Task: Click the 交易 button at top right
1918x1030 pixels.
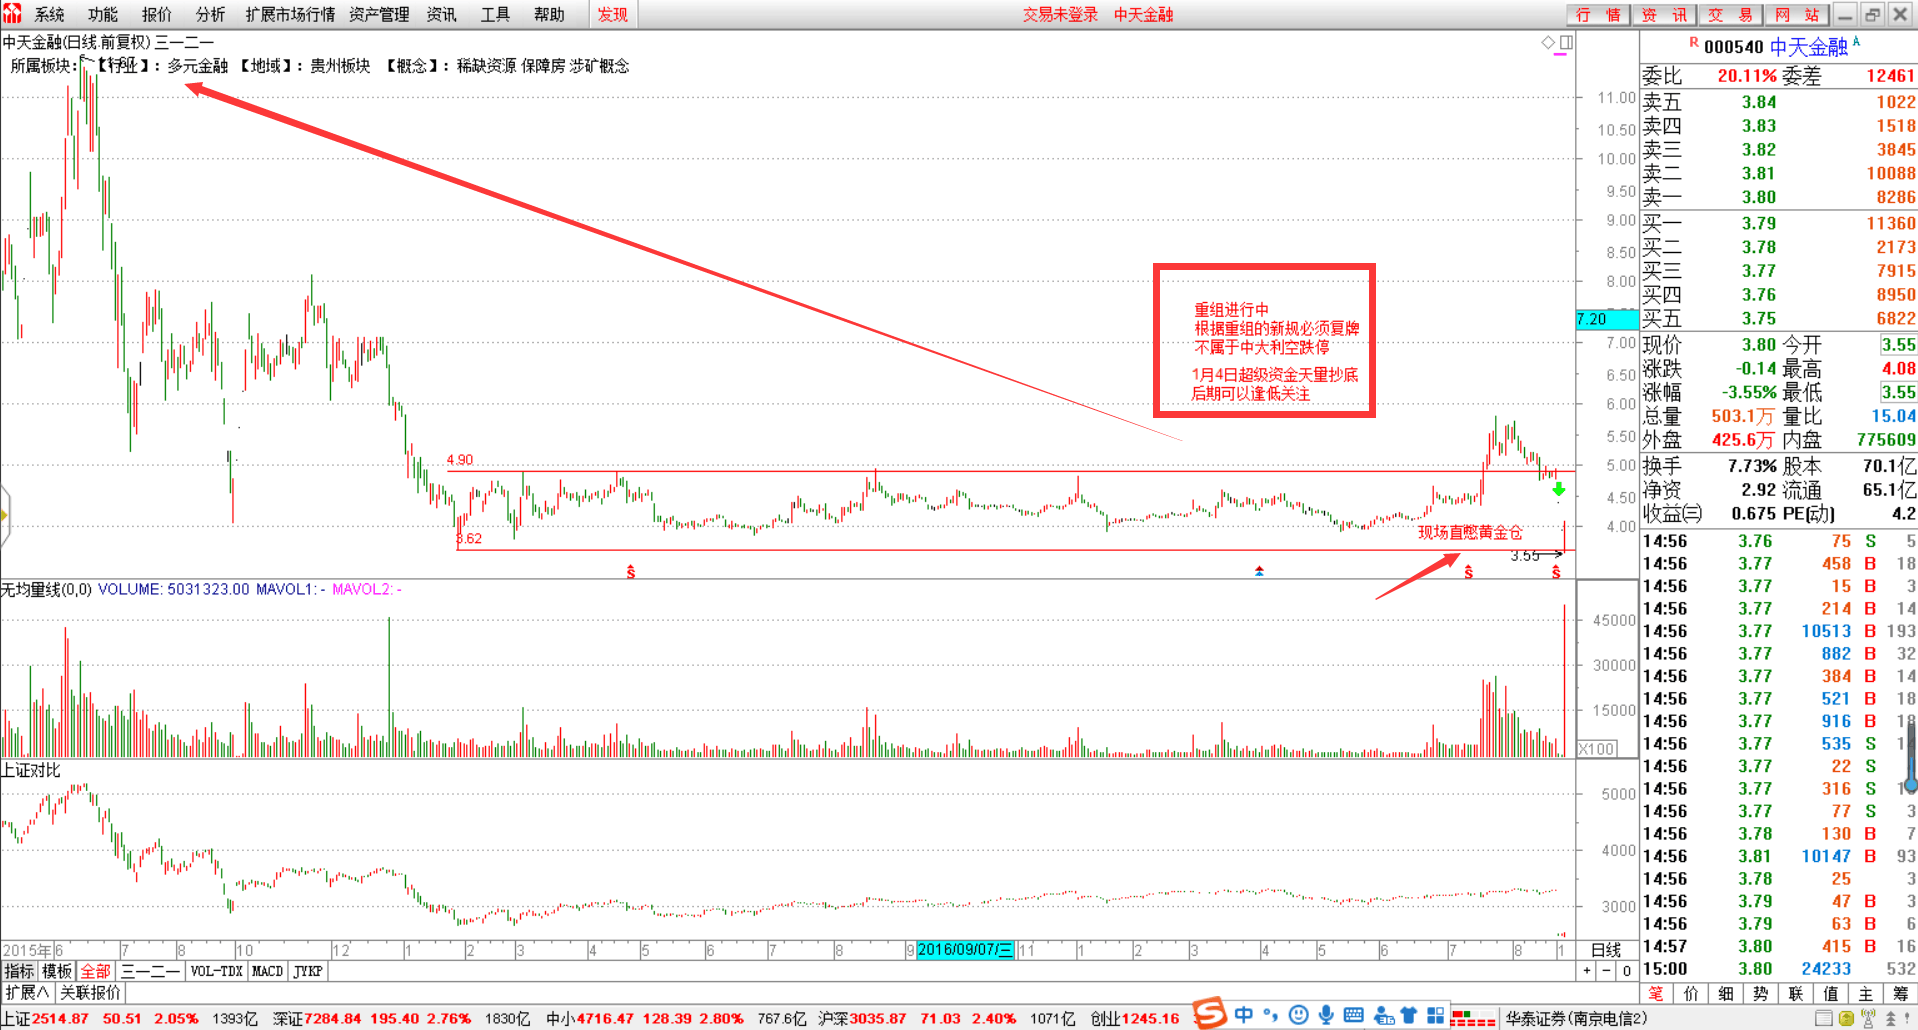Action: click(1730, 14)
